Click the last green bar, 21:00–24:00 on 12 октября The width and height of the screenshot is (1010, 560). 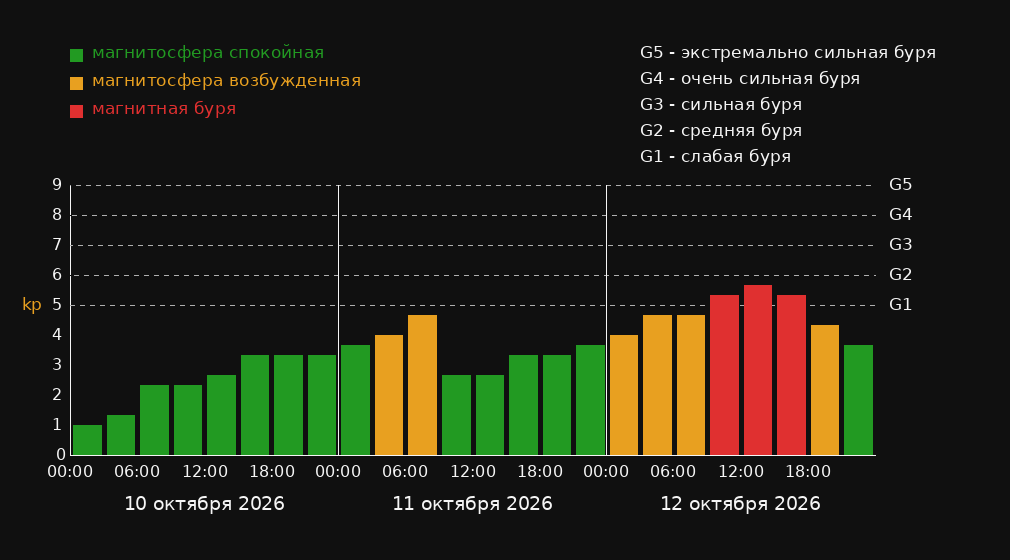859,400
